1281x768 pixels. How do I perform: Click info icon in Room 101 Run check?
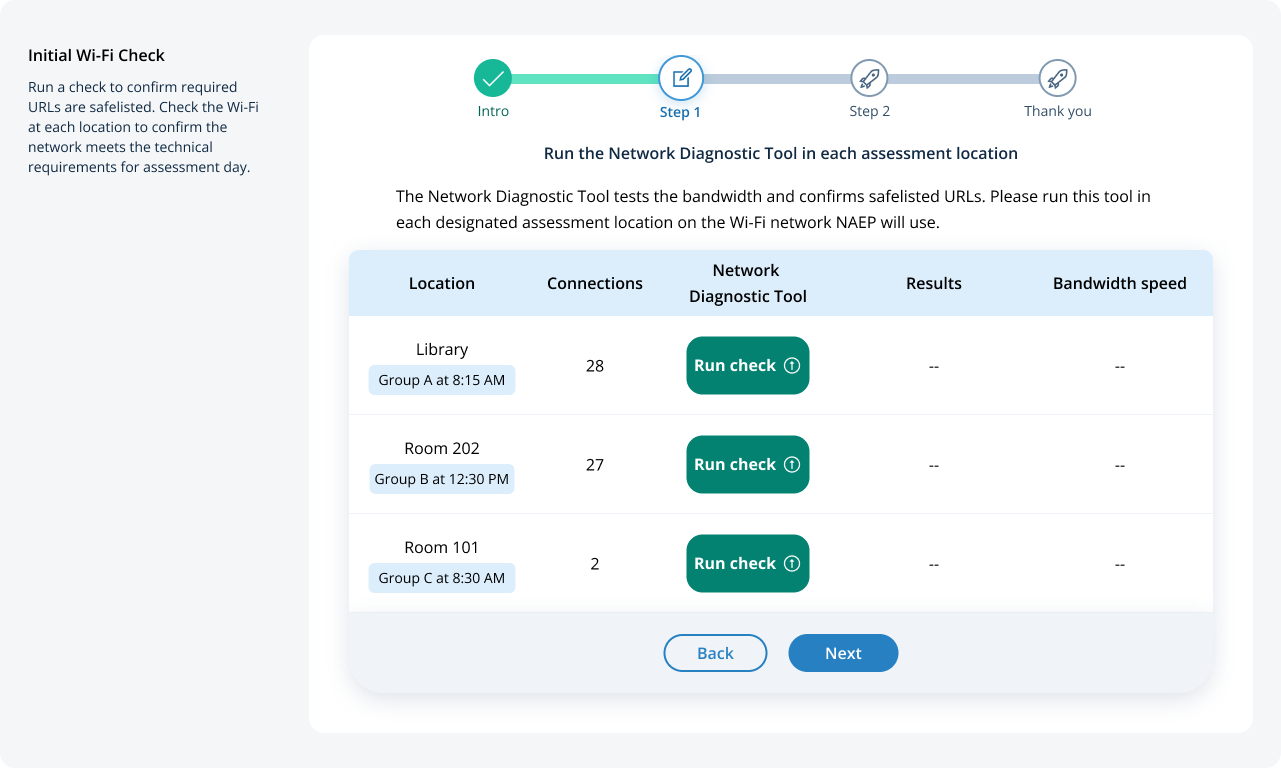pos(792,564)
